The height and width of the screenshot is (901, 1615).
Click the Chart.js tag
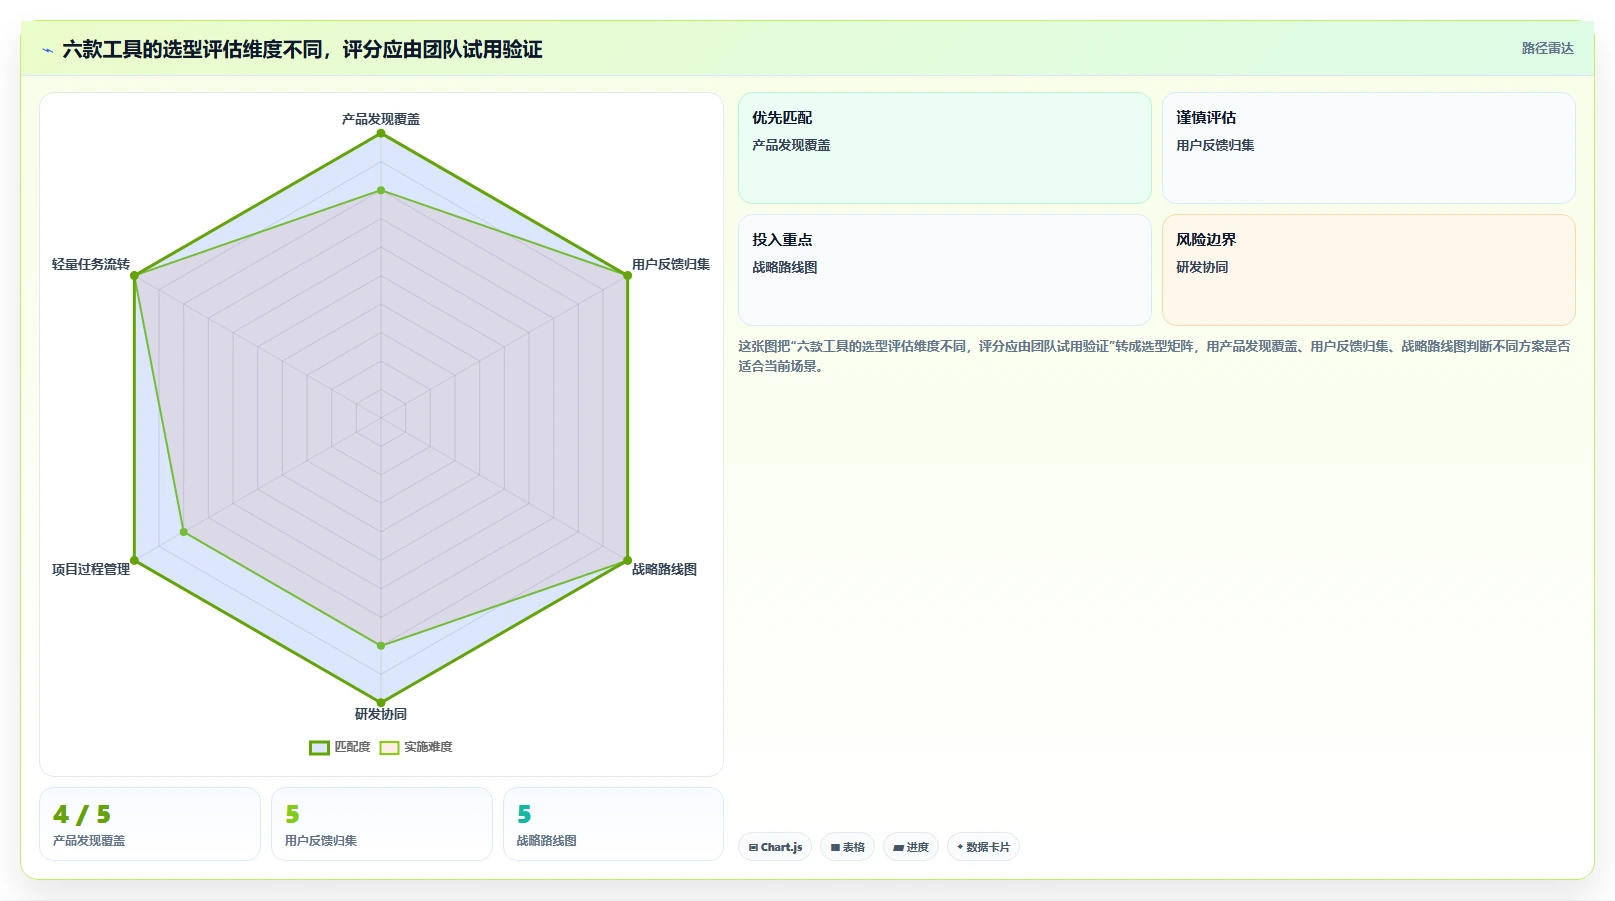(x=775, y=847)
